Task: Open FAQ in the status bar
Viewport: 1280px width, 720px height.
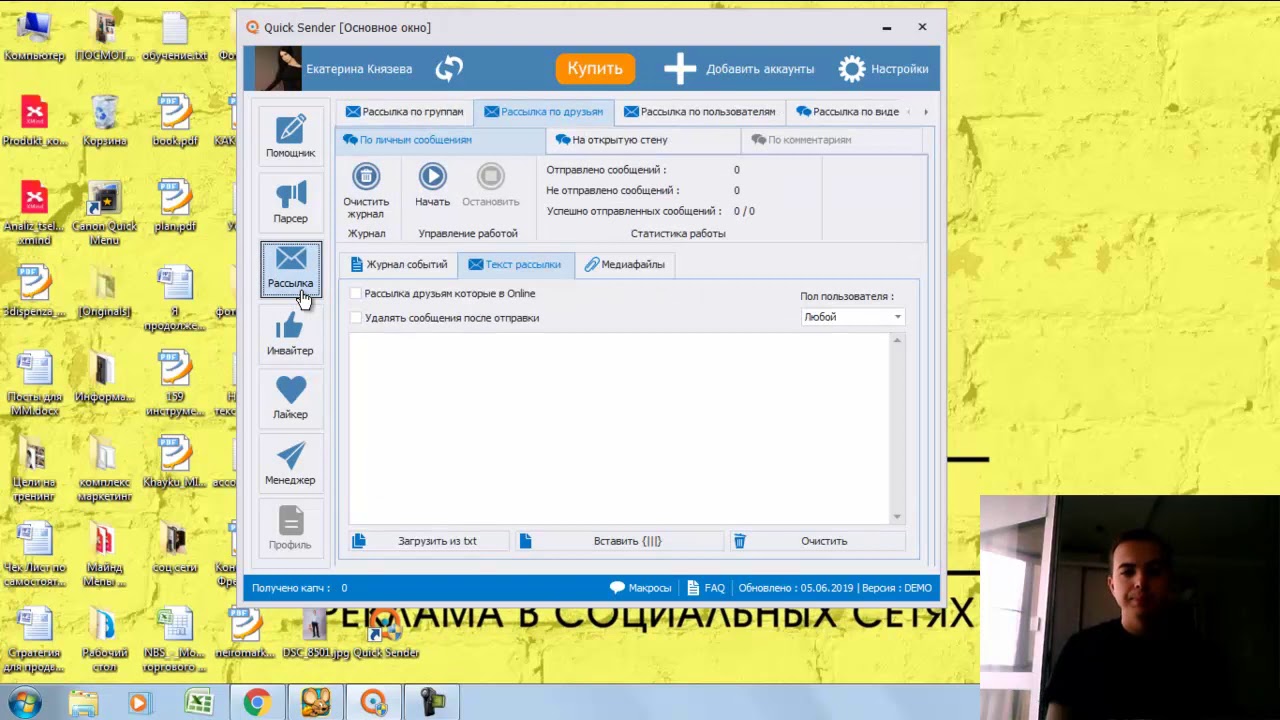Action: pos(705,588)
